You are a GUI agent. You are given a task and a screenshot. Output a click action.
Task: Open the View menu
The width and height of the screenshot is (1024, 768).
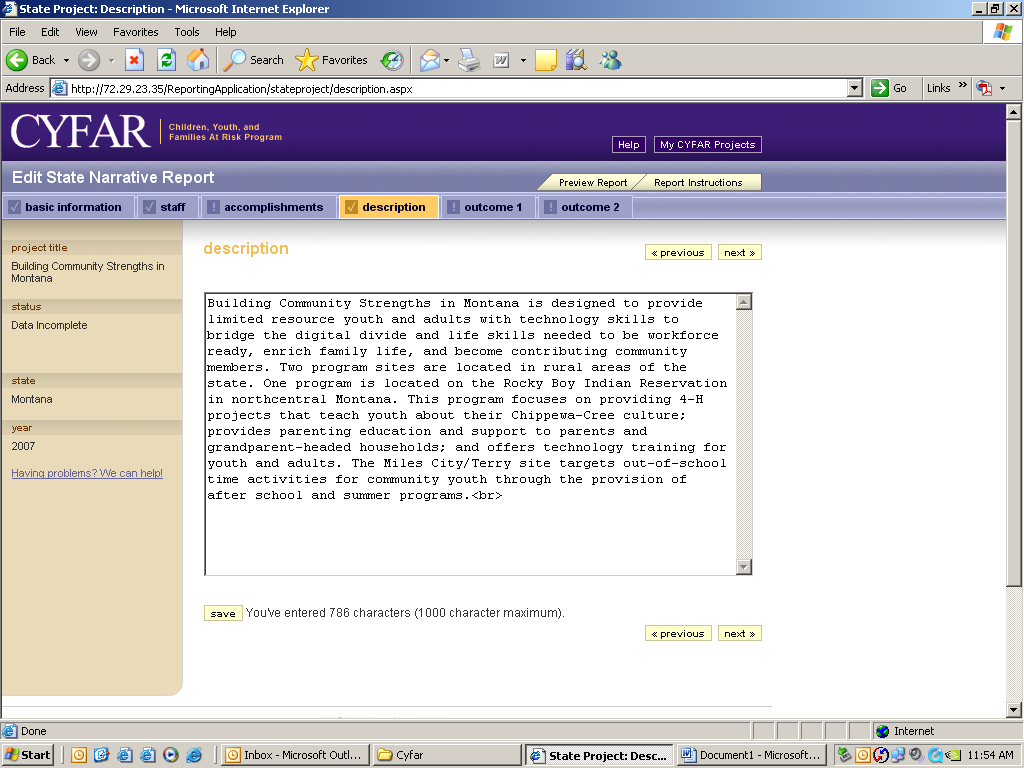coord(86,32)
